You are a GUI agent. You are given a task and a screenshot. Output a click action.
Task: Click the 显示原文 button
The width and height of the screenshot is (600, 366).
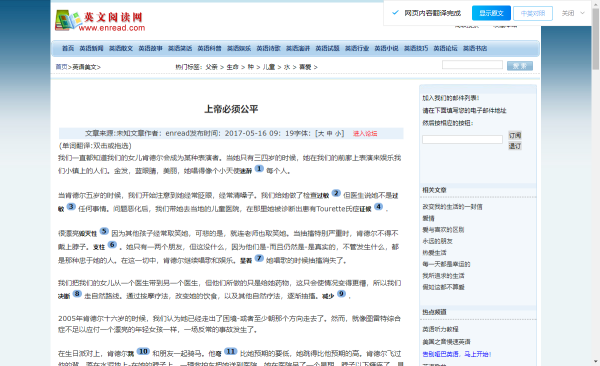491,13
